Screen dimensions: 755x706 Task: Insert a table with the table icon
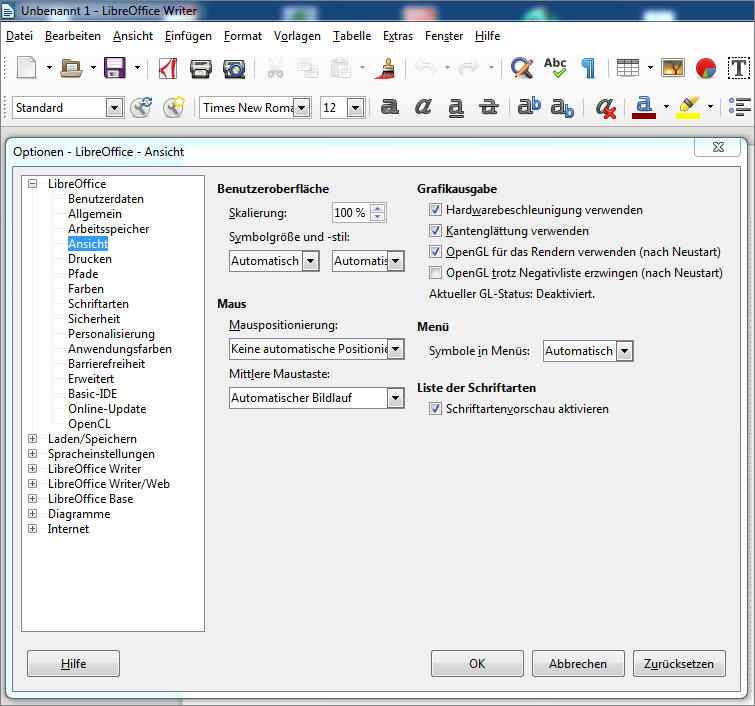(x=627, y=68)
